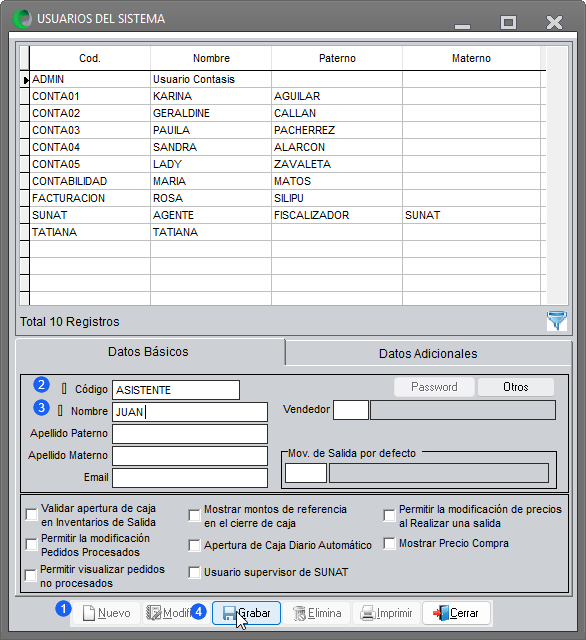This screenshot has height=640, width=586.
Task: Switch to Datos Adicionales tab
Action: coord(428,353)
